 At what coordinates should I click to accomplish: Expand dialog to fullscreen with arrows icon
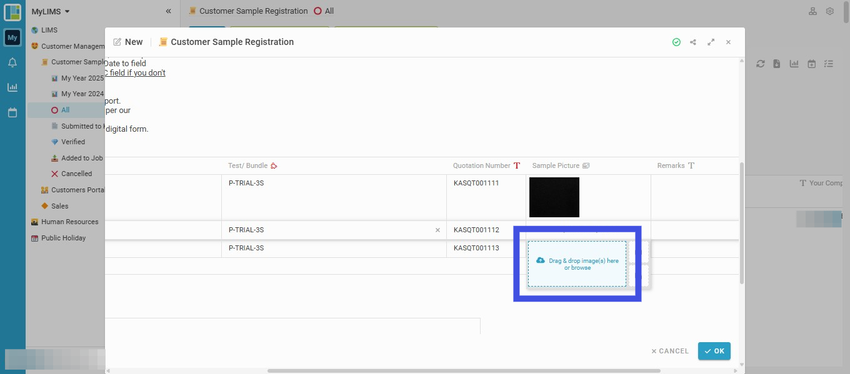click(711, 42)
